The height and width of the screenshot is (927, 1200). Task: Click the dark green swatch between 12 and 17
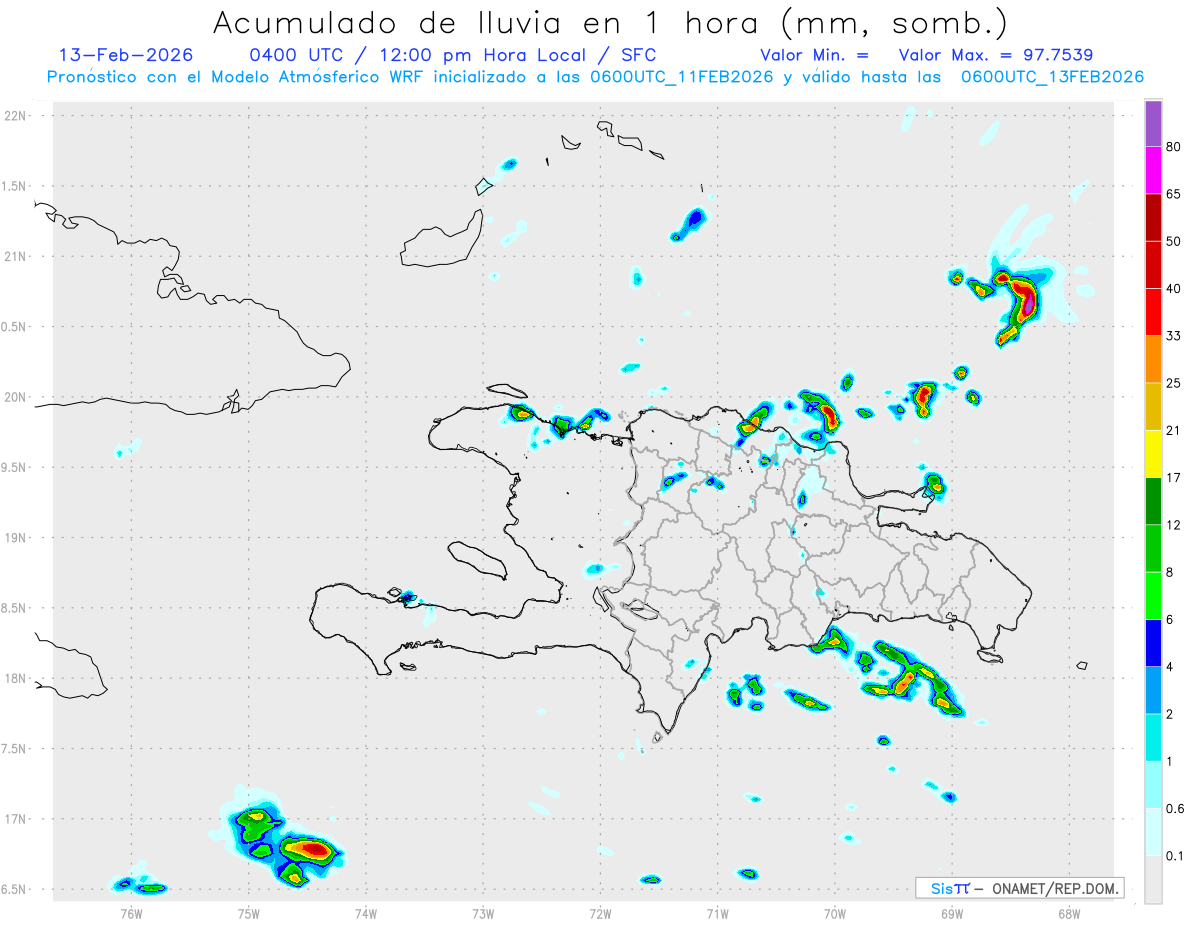[1153, 501]
